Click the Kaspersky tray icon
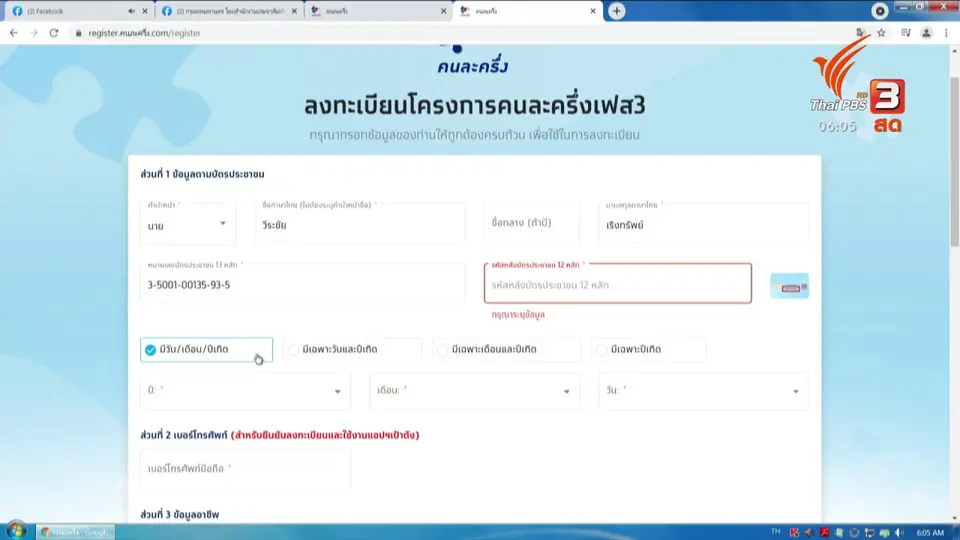Image resolution: width=960 pixels, height=540 pixels. coord(794,532)
